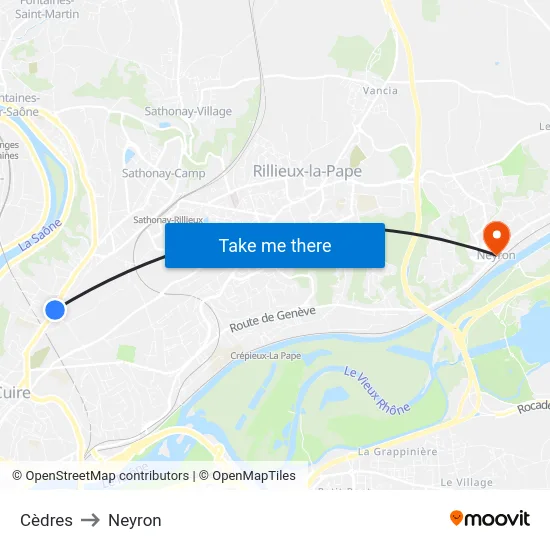Image resolution: width=550 pixels, height=550 pixels.
Task: Click the Le Vieux Rhône river label
Action: point(377,391)
